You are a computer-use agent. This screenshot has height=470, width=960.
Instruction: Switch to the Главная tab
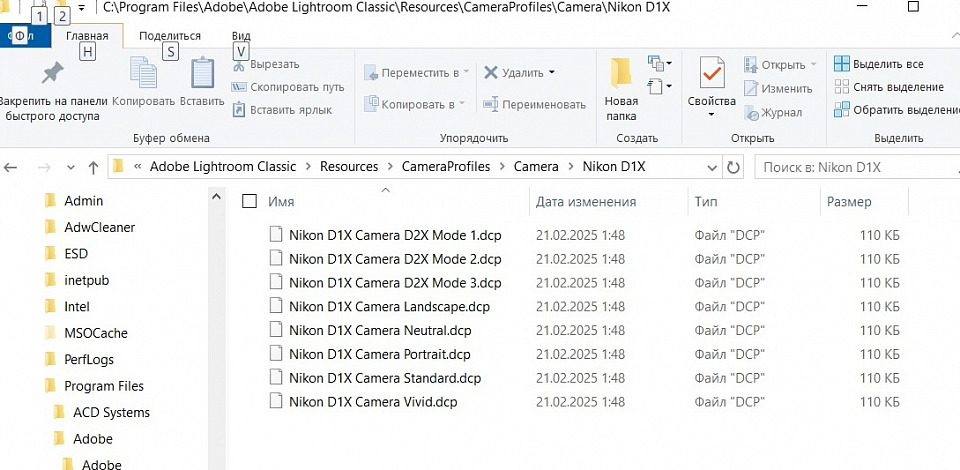point(87,36)
